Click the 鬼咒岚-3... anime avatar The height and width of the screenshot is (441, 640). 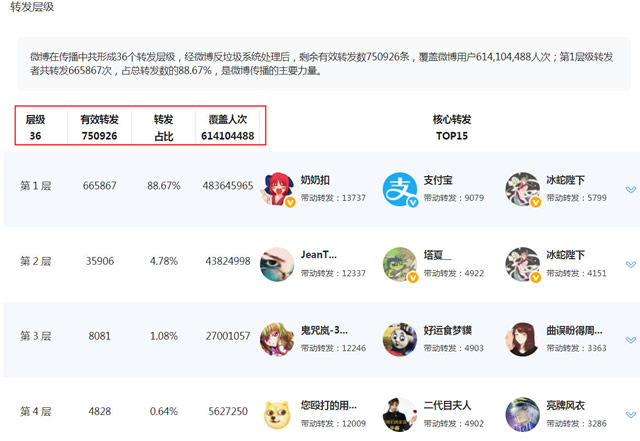(x=277, y=339)
